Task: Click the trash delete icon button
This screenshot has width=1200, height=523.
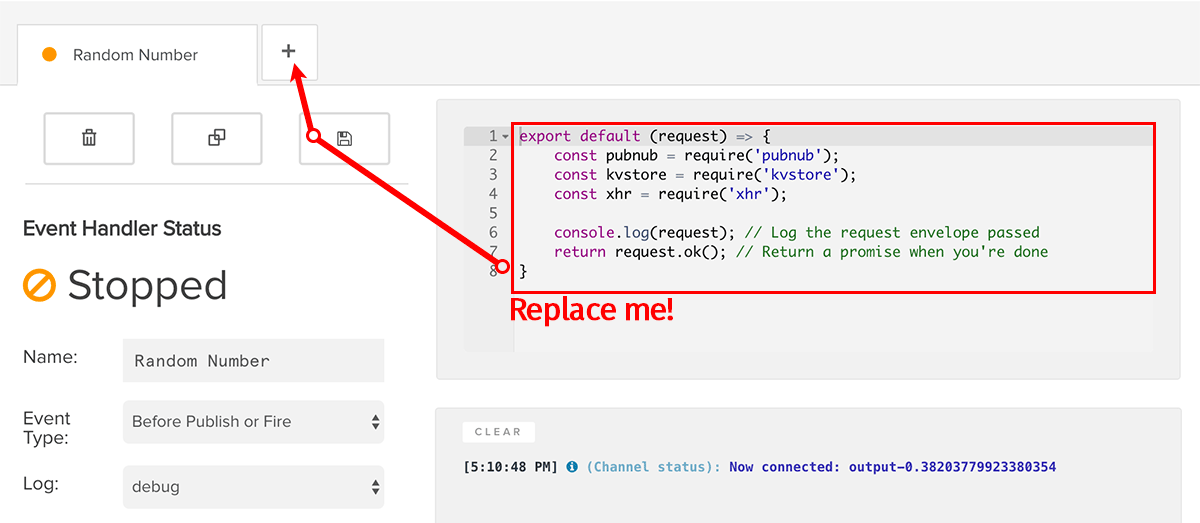Action: tap(89, 138)
